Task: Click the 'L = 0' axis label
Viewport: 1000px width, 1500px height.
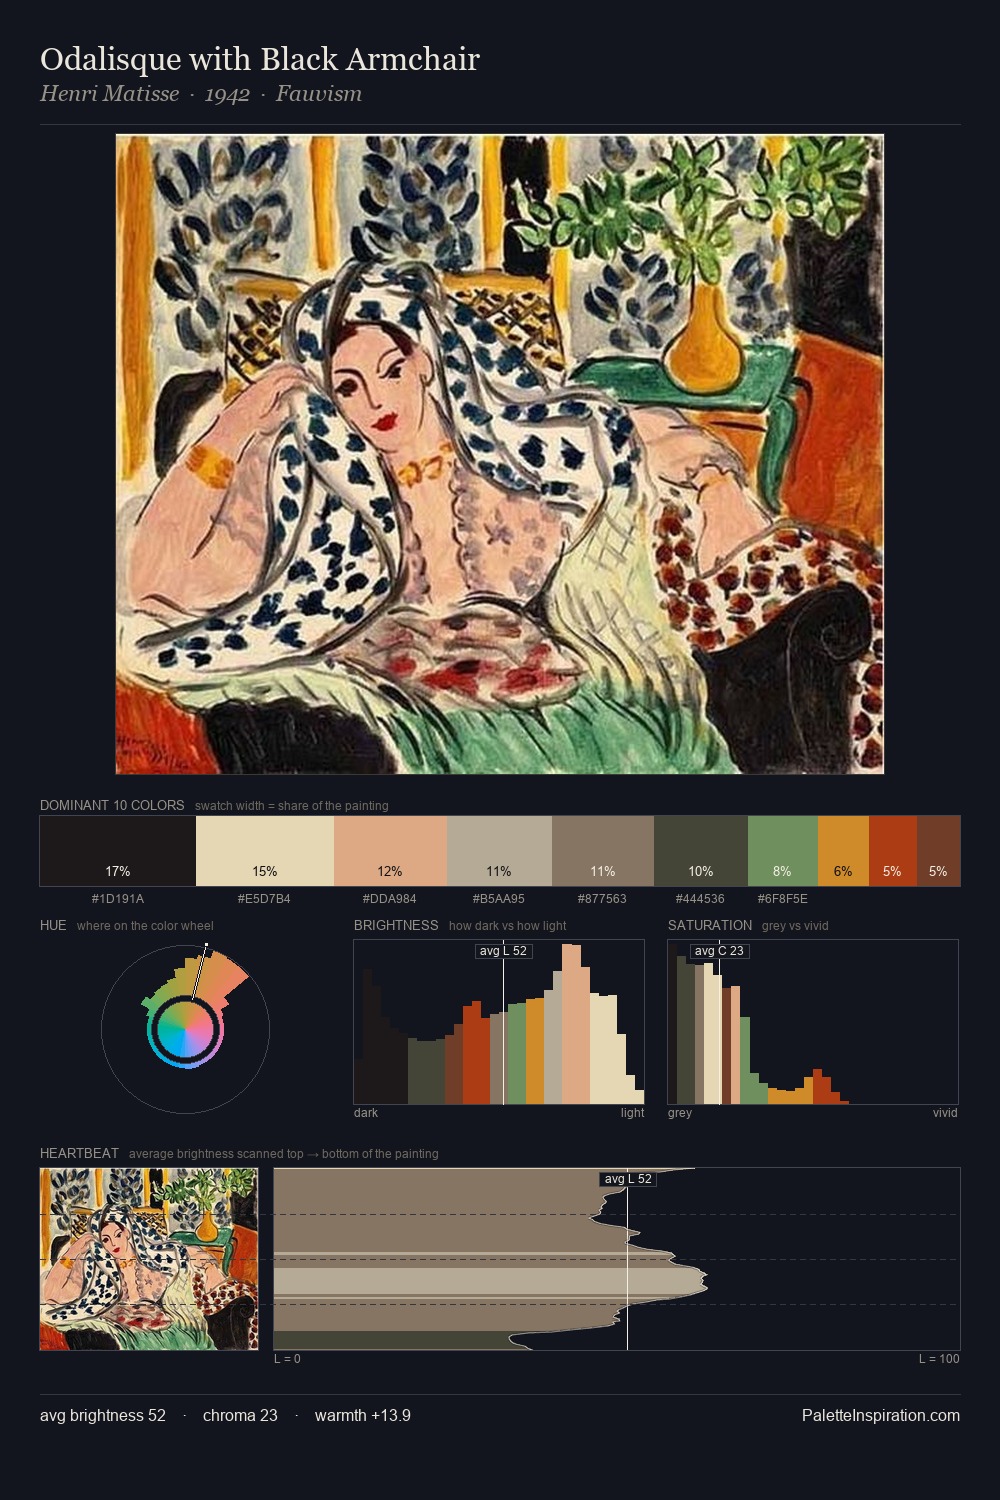Action: click(287, 1359)
